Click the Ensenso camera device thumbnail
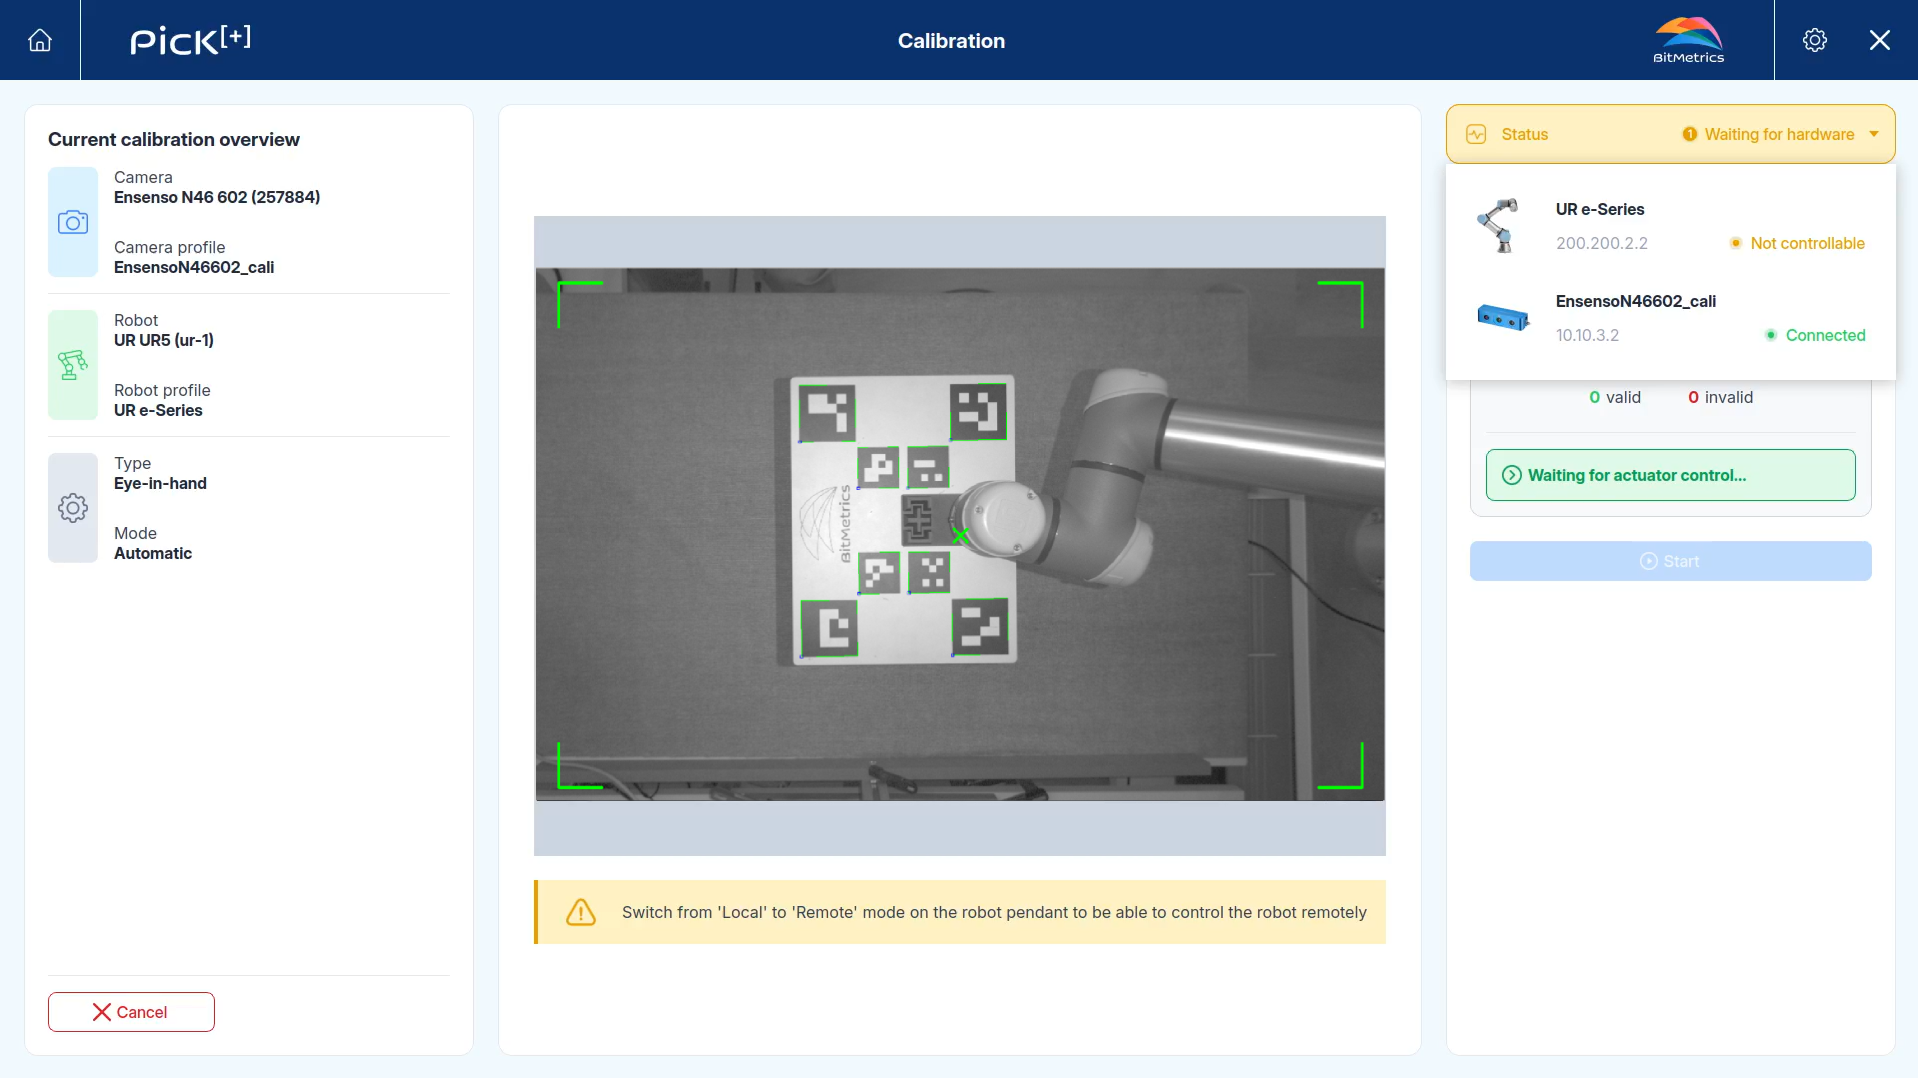 (x=1503, y=318)
